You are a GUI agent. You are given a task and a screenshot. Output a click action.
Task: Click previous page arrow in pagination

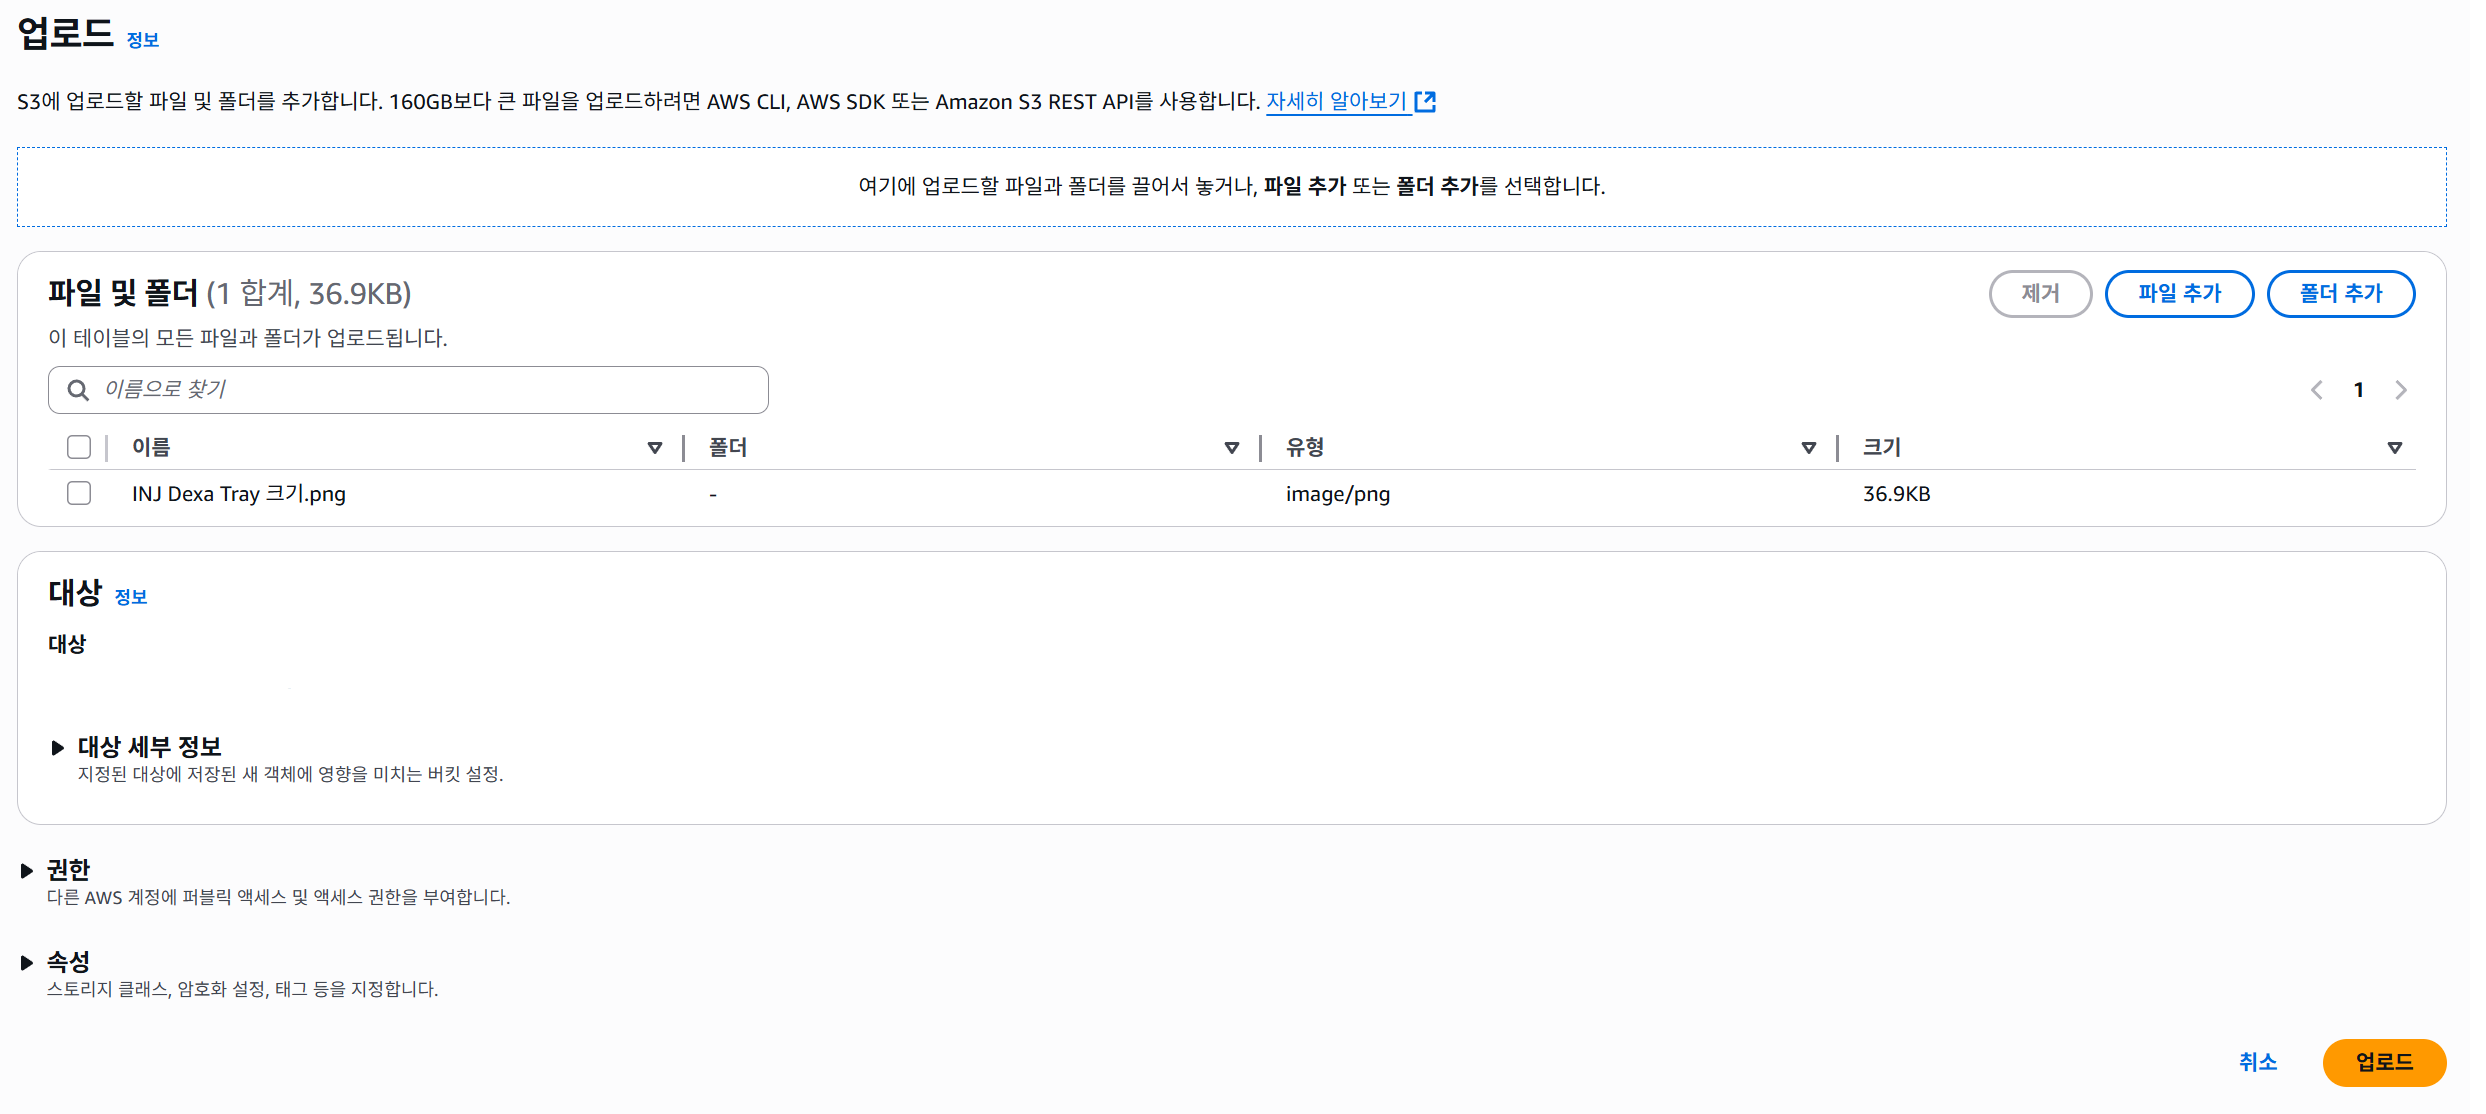(2316, 390)
